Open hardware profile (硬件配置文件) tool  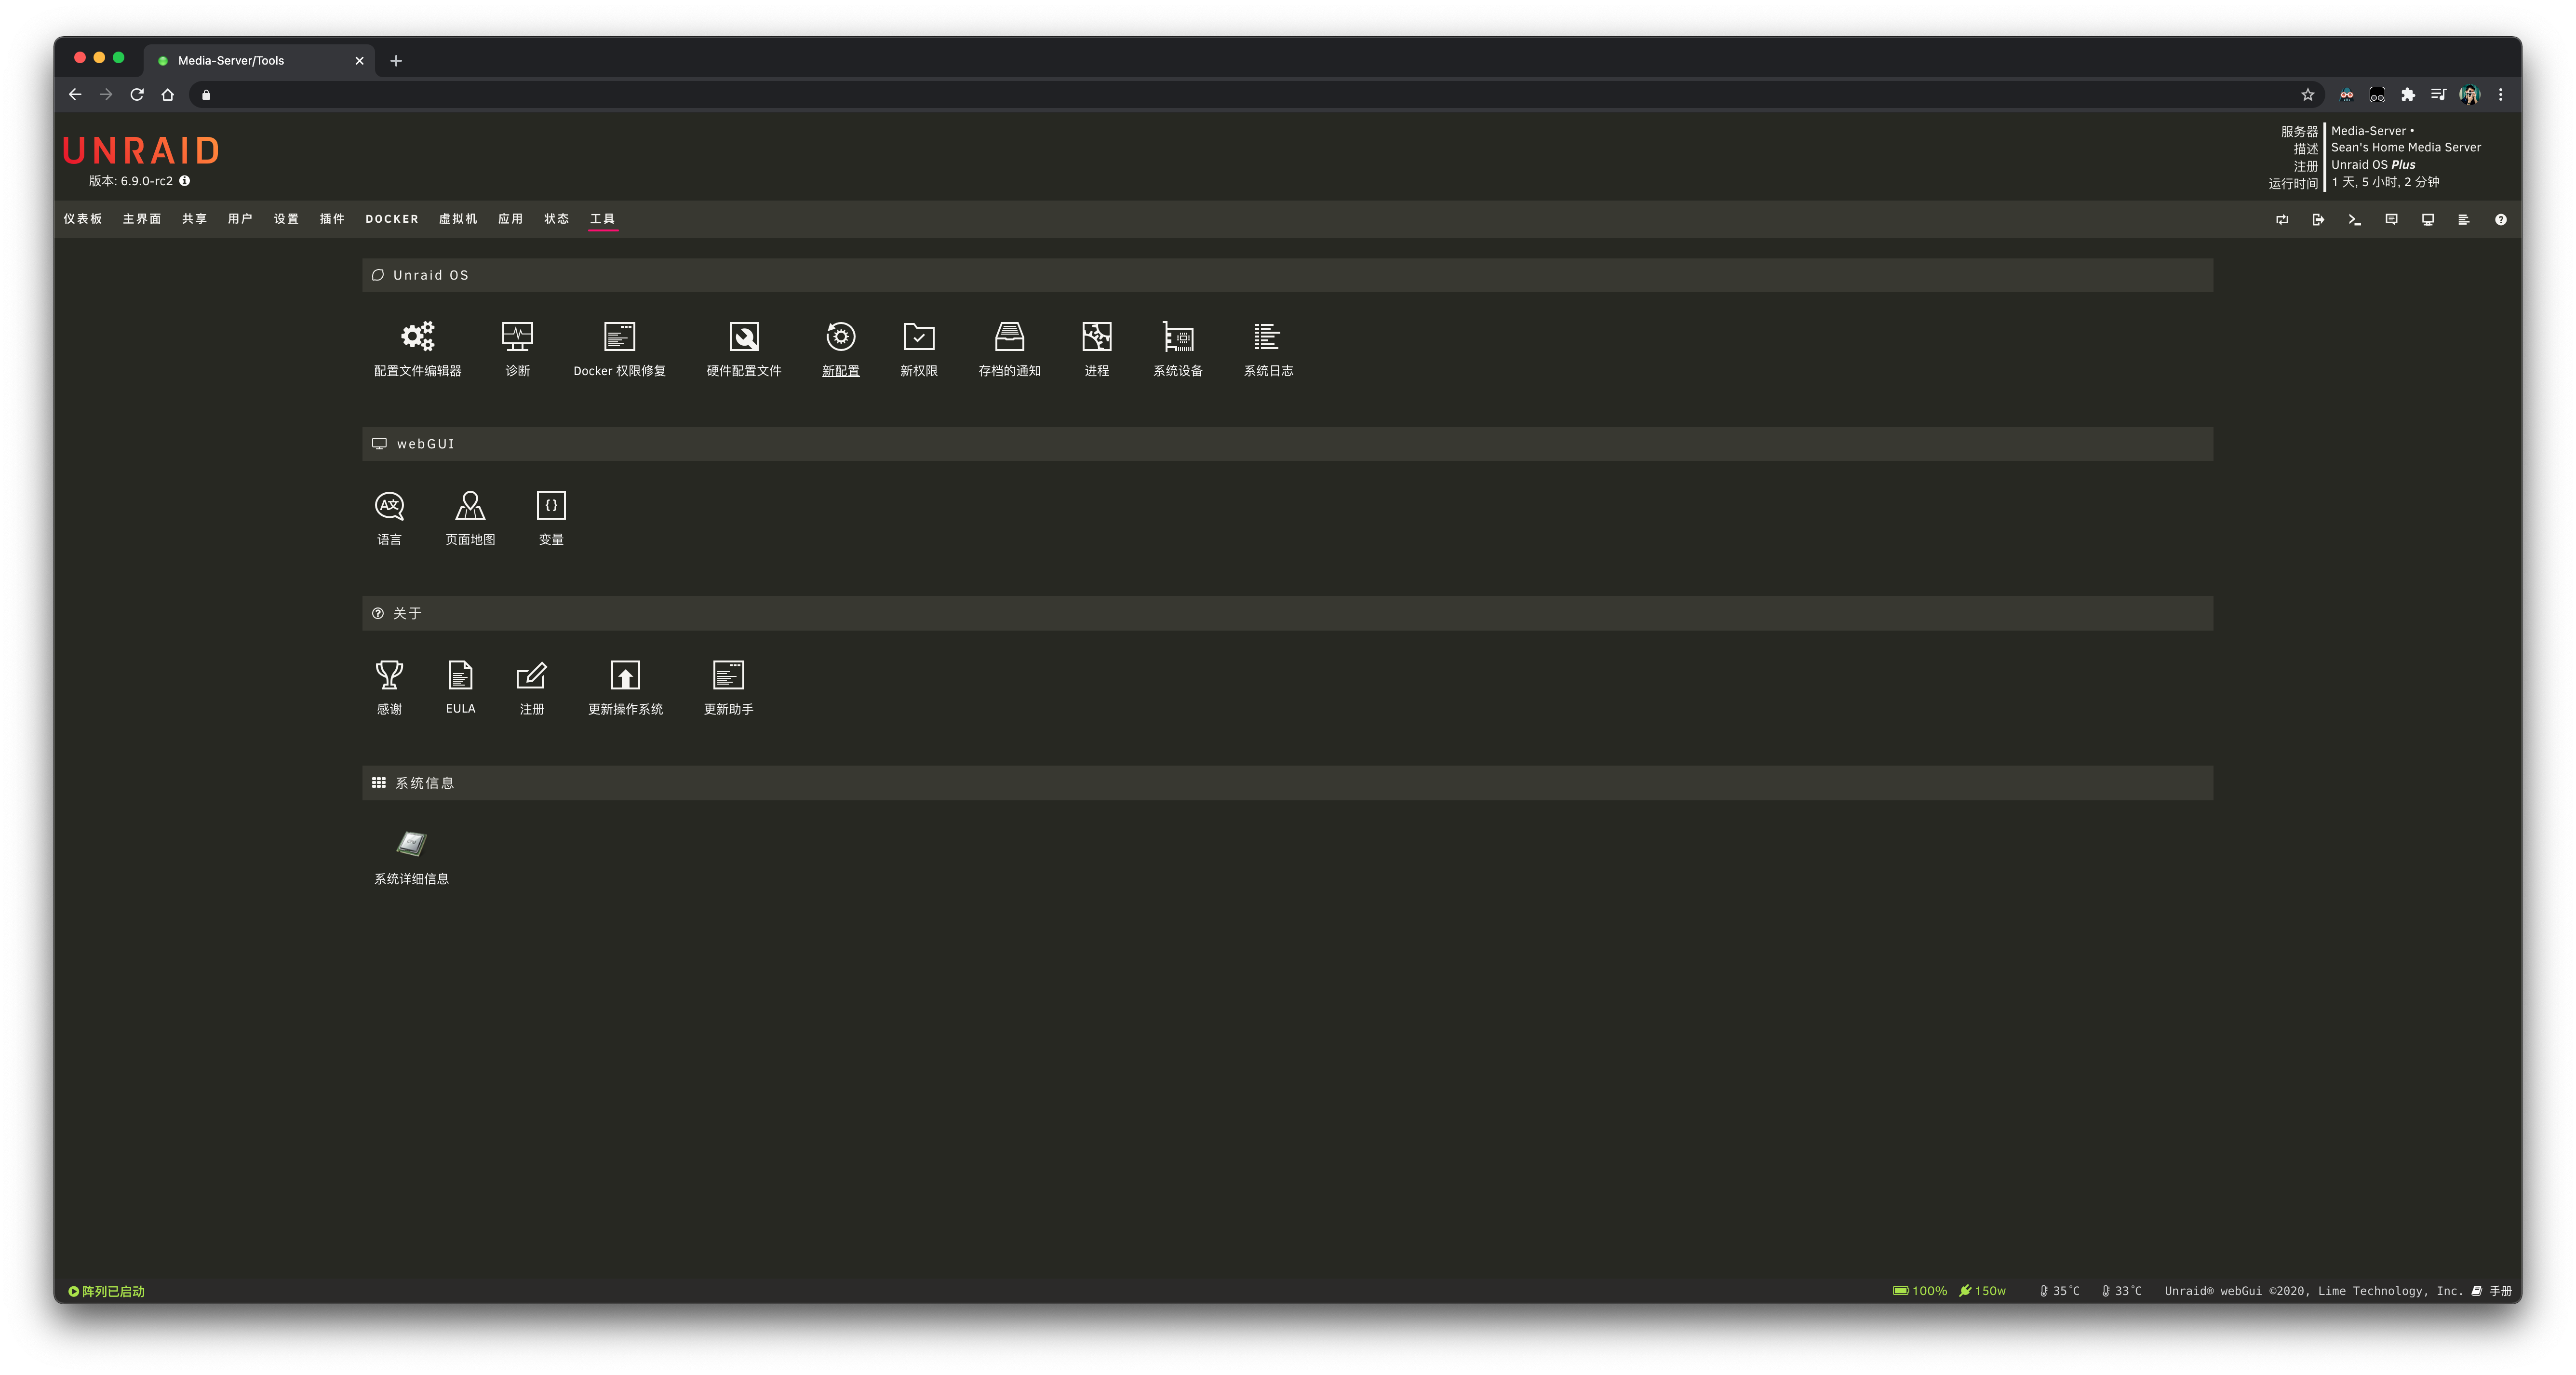743,337
